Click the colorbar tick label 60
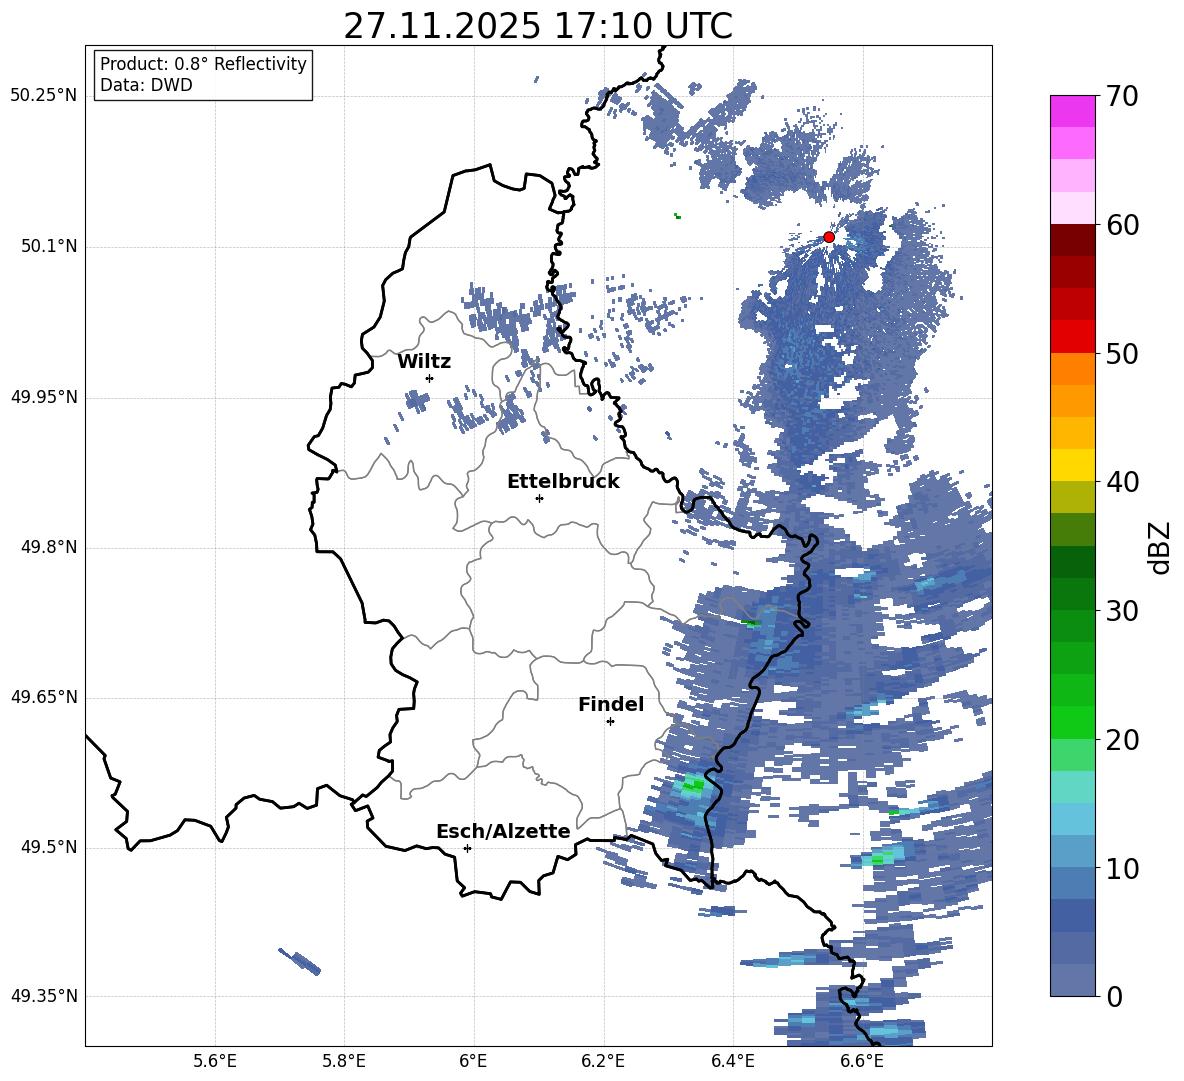 [x=1122, y=225]
